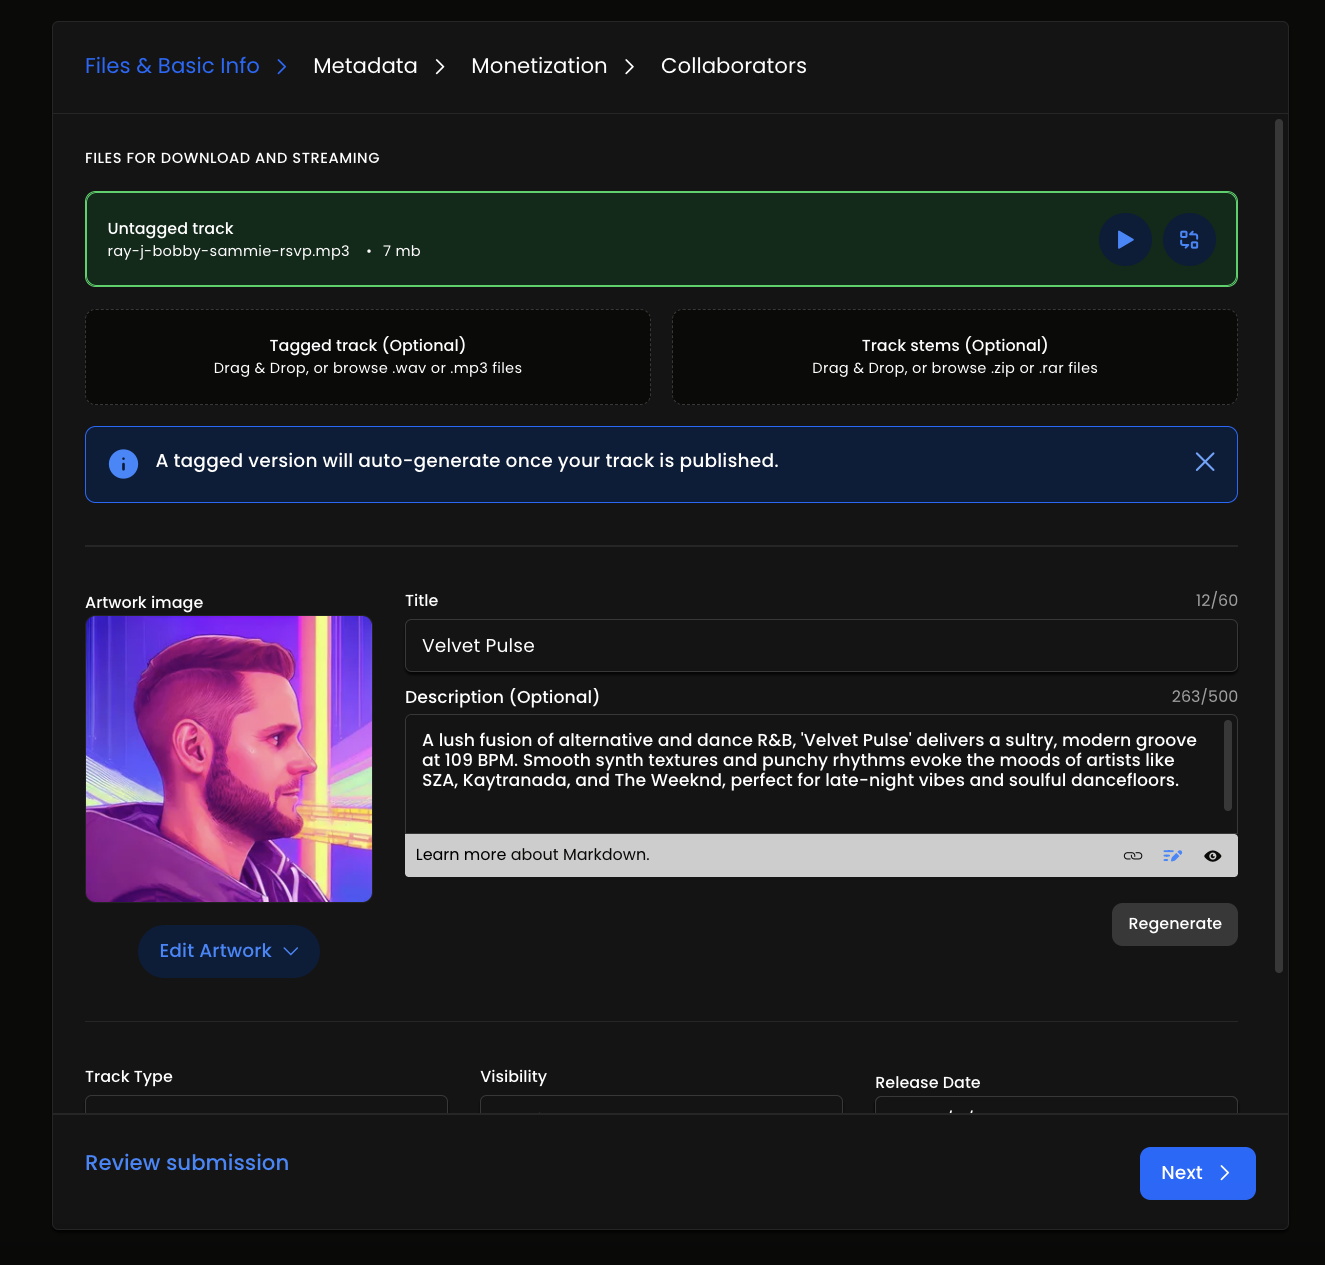Click the description box scrollbar
1325x1265 pixels.
[x=1228, y=765]
